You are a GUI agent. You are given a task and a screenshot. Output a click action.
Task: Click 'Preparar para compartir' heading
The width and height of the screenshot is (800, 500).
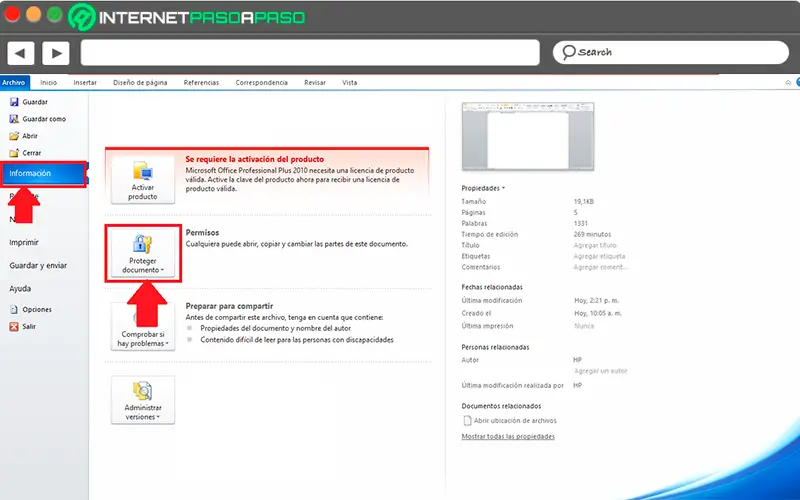[229, 306]
